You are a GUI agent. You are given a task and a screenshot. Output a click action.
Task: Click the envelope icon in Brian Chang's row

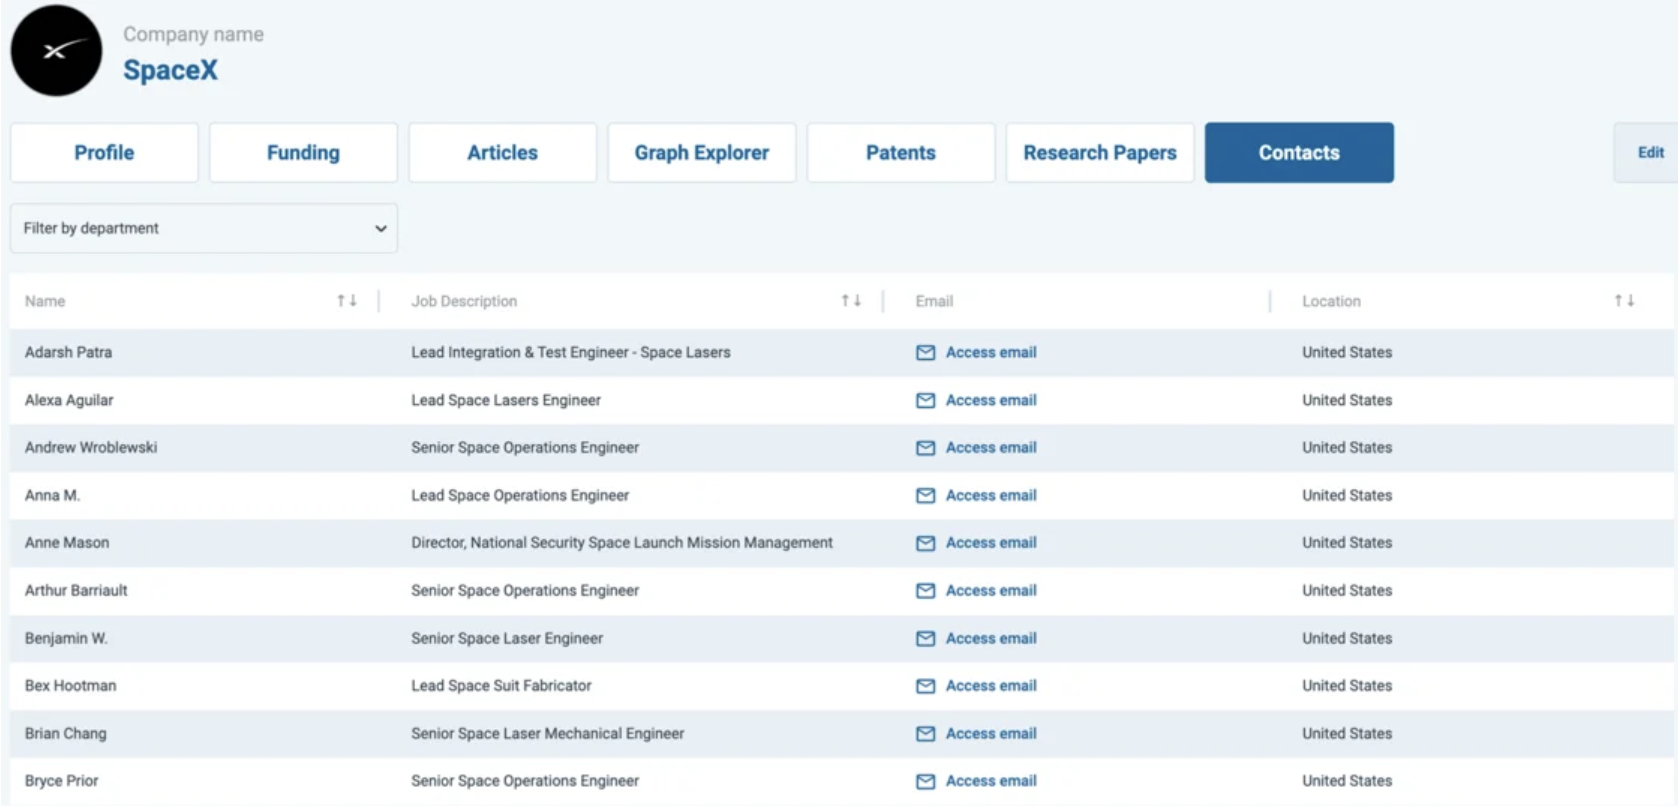926,734
